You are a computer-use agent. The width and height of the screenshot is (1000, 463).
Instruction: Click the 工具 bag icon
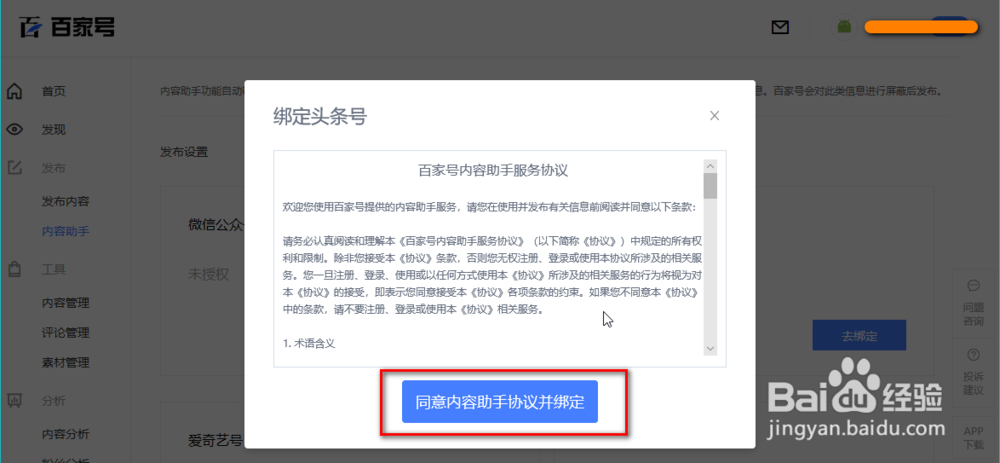[15, 270]
